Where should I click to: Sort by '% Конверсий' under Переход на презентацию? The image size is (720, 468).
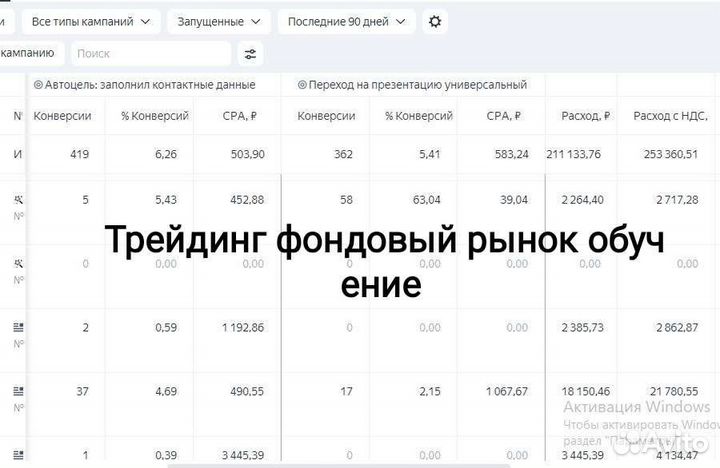(x=419, y=116)
